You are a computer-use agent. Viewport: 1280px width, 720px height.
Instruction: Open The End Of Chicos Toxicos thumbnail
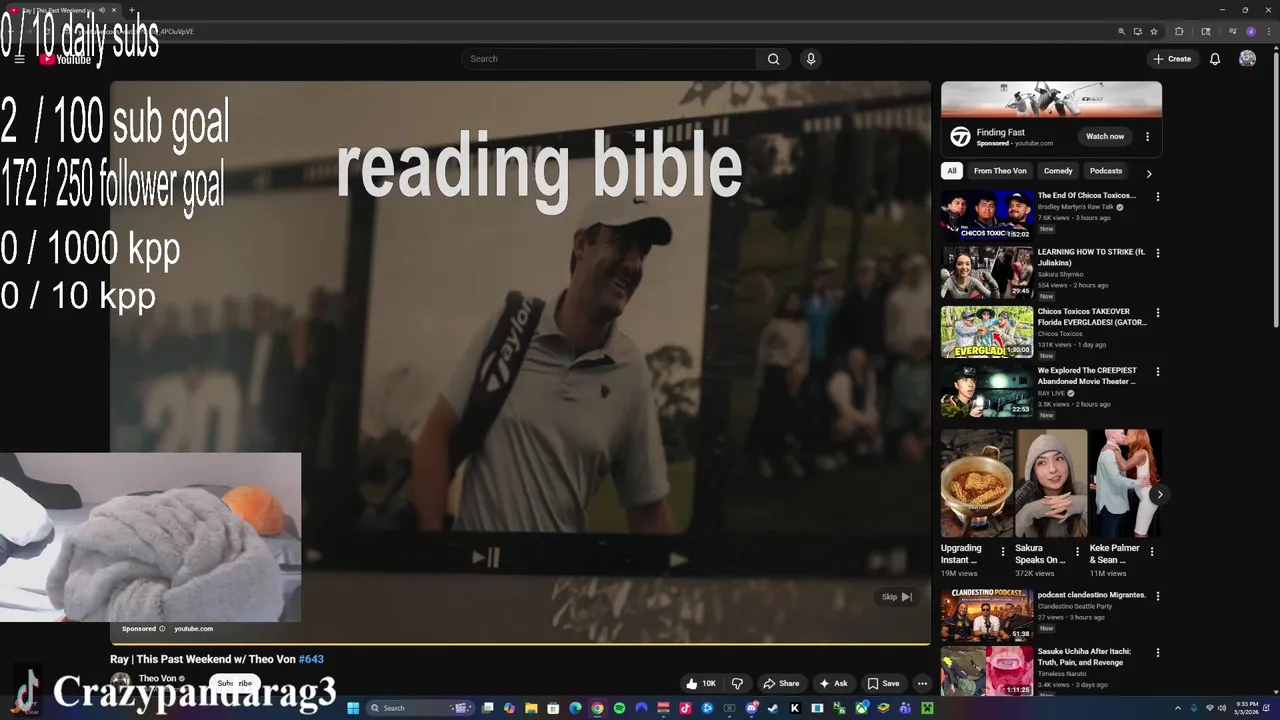pos(987,215)
